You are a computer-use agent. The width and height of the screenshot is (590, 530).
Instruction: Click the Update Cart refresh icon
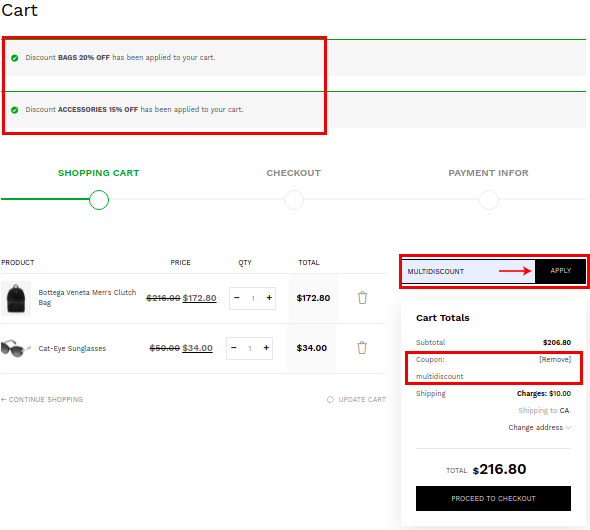(330, 399)
